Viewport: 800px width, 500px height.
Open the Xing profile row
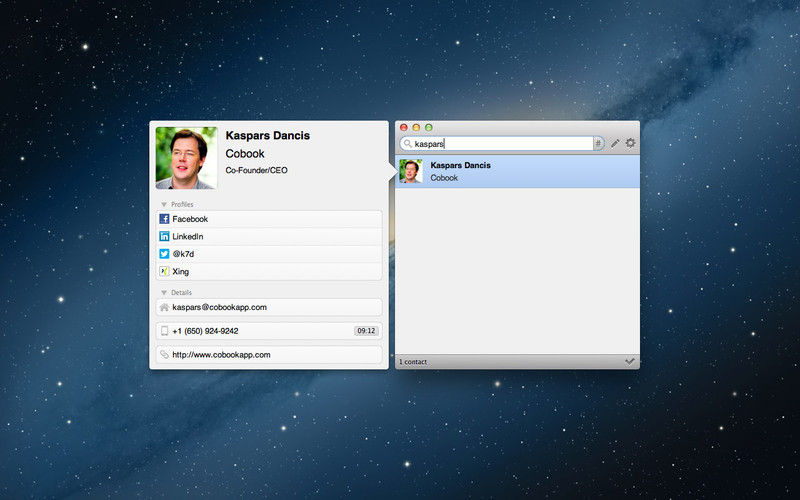[x=269, y=271]
